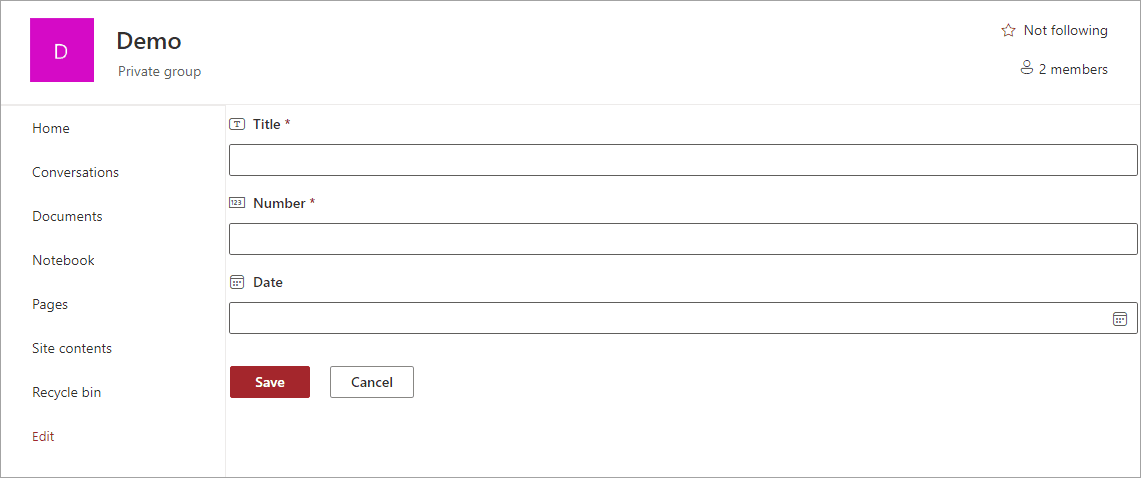
Task: Open the Home navigation item
Action: pyautogui.click(x=51, y=128)
